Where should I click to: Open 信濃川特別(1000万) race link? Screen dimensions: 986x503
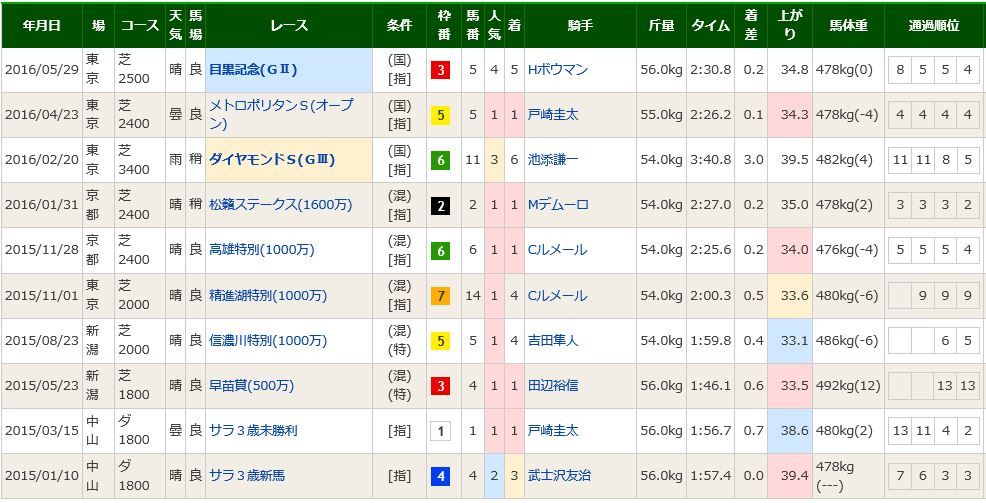[x=268, y=341]
